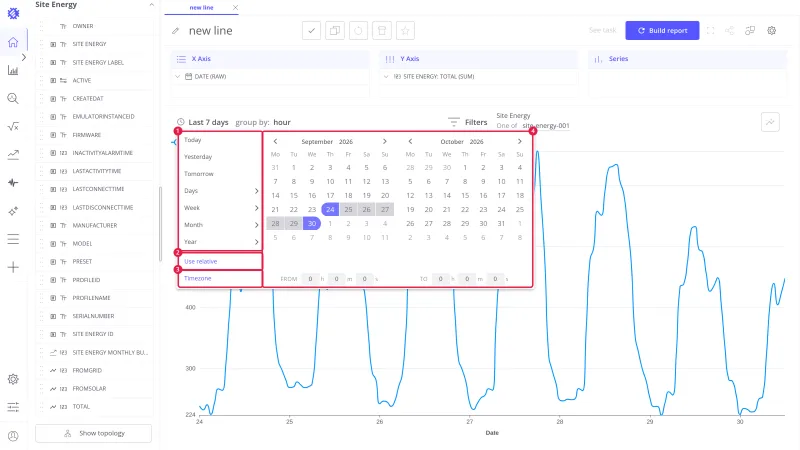800x450 pixels.
Task: Expand the DATE (RAW) X Axis item
Action: coord(178,77)
